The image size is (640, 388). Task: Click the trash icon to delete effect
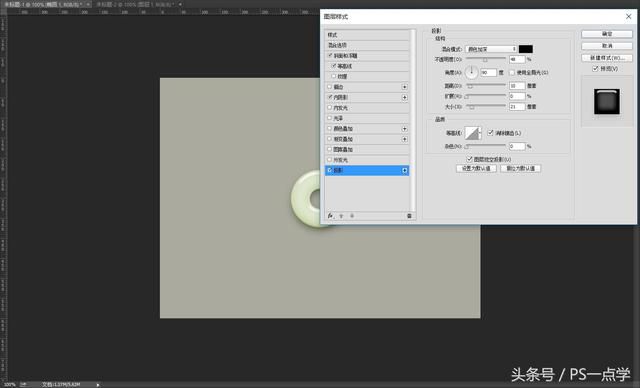409,216
